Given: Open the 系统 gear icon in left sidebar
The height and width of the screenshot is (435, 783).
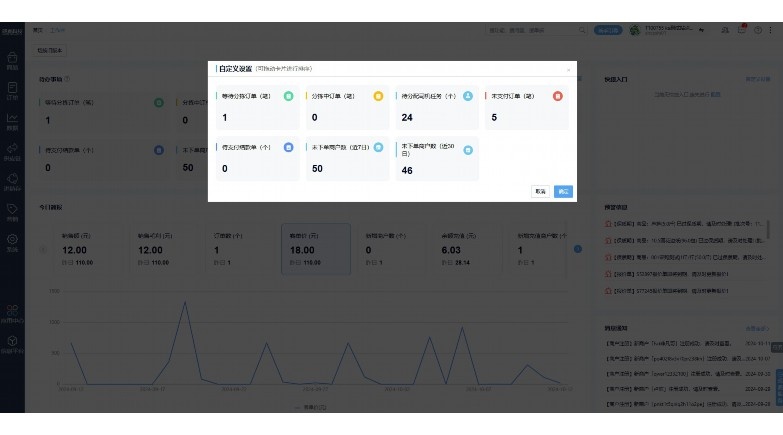Looking at the screenshot, I should [12, 243].
